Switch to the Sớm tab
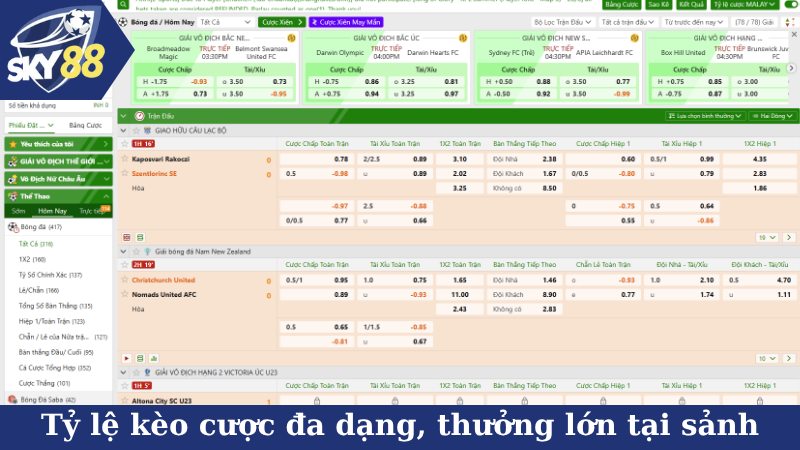This screenshot has height=450, width=800. (18, 211)
